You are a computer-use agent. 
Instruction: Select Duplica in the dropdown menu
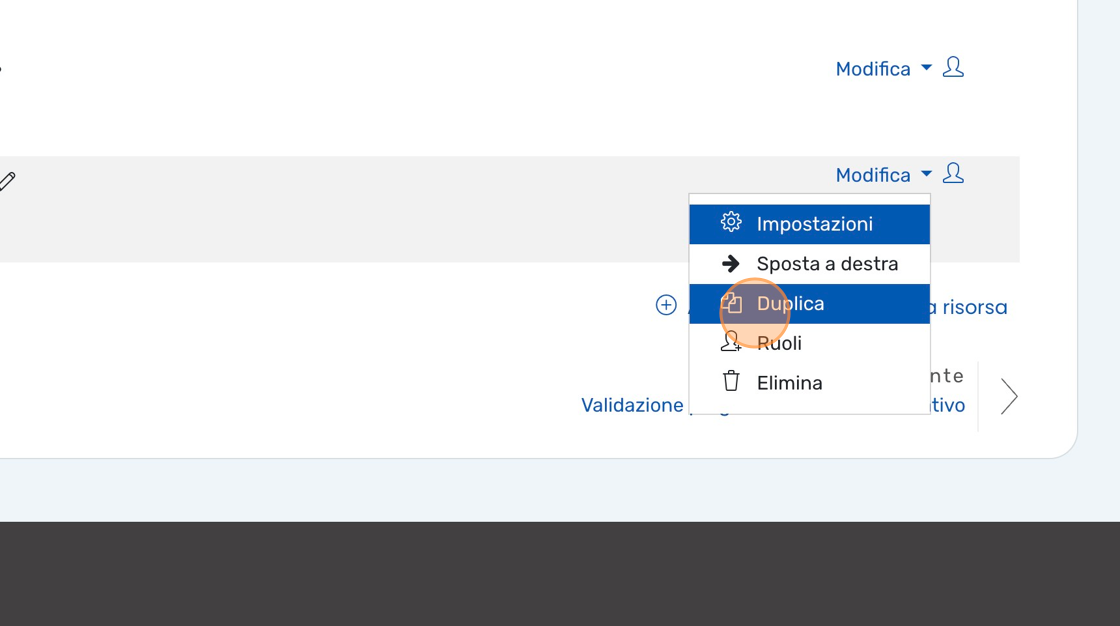click(809, 304)
